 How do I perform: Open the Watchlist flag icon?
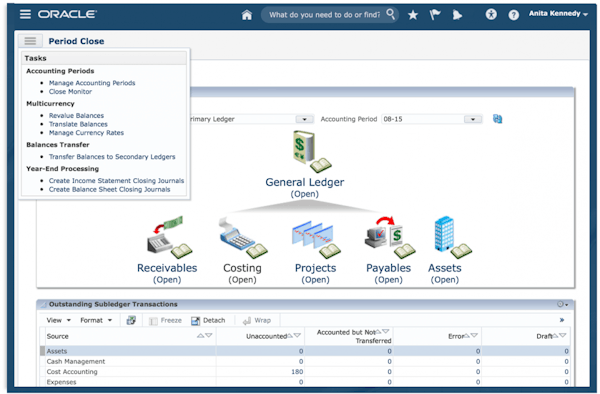point(435,15)
